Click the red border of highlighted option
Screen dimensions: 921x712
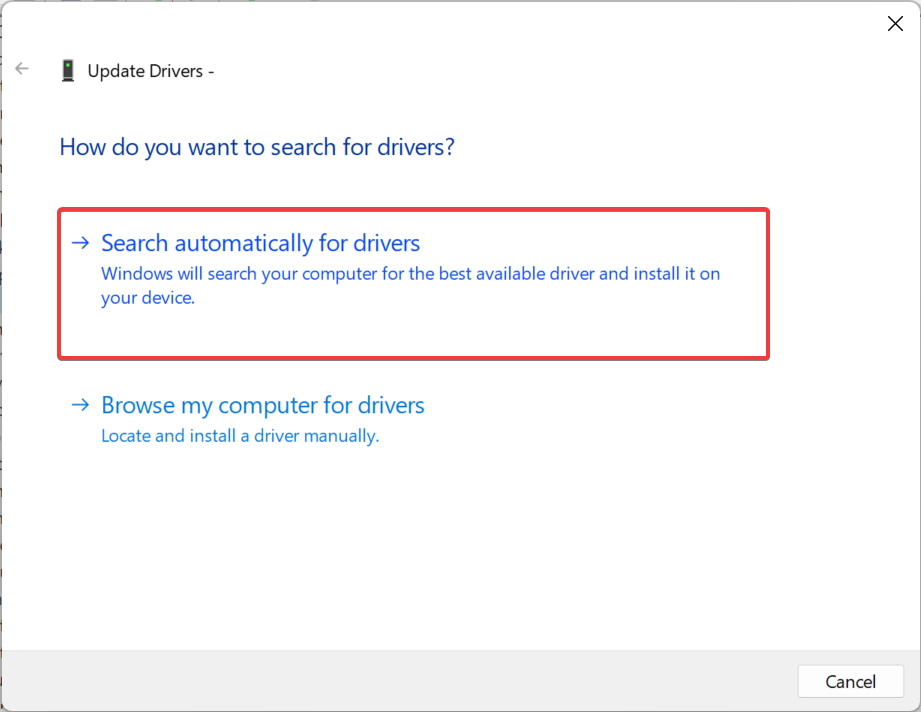[414, 210]
